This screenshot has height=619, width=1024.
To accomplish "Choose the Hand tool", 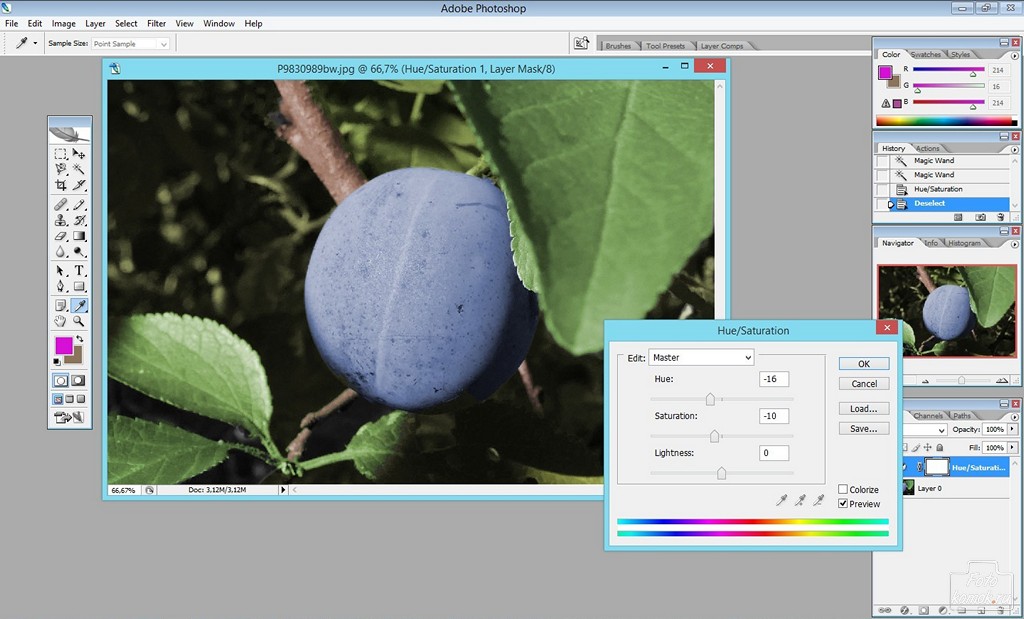I will 61,321.
